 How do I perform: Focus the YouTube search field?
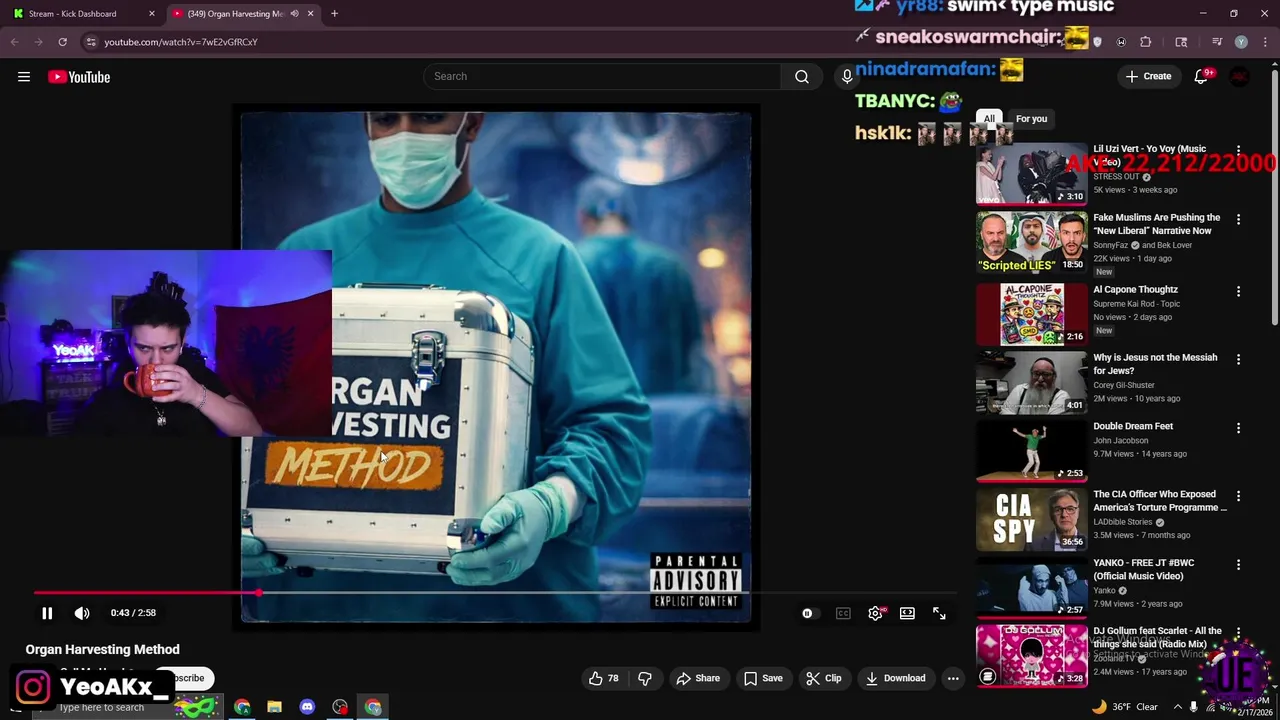602,76
